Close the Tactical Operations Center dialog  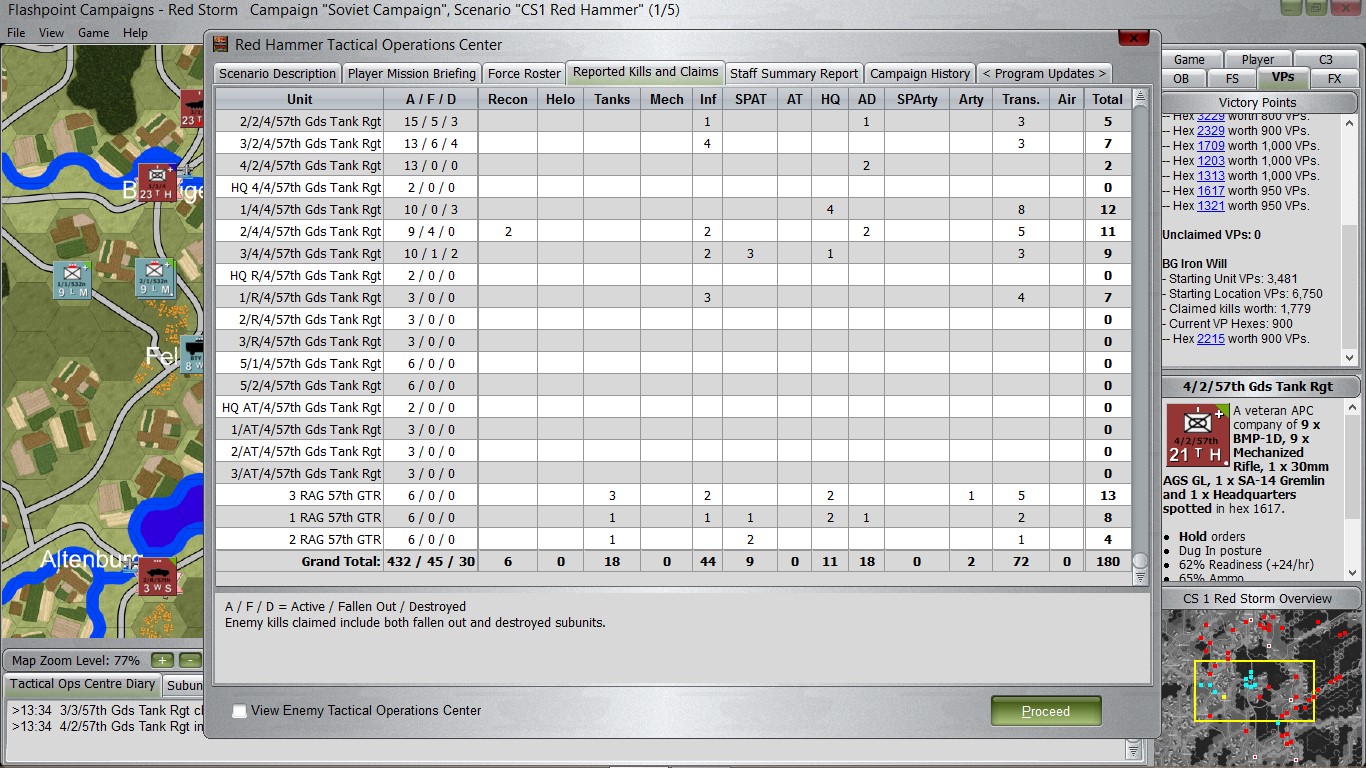pos(1133,38)
